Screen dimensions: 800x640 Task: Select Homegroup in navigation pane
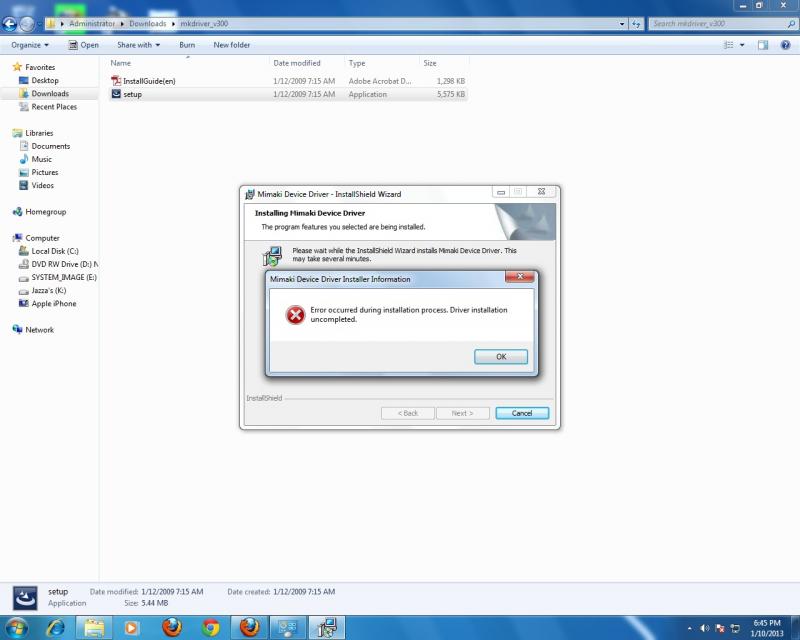[x=40, y=212]
